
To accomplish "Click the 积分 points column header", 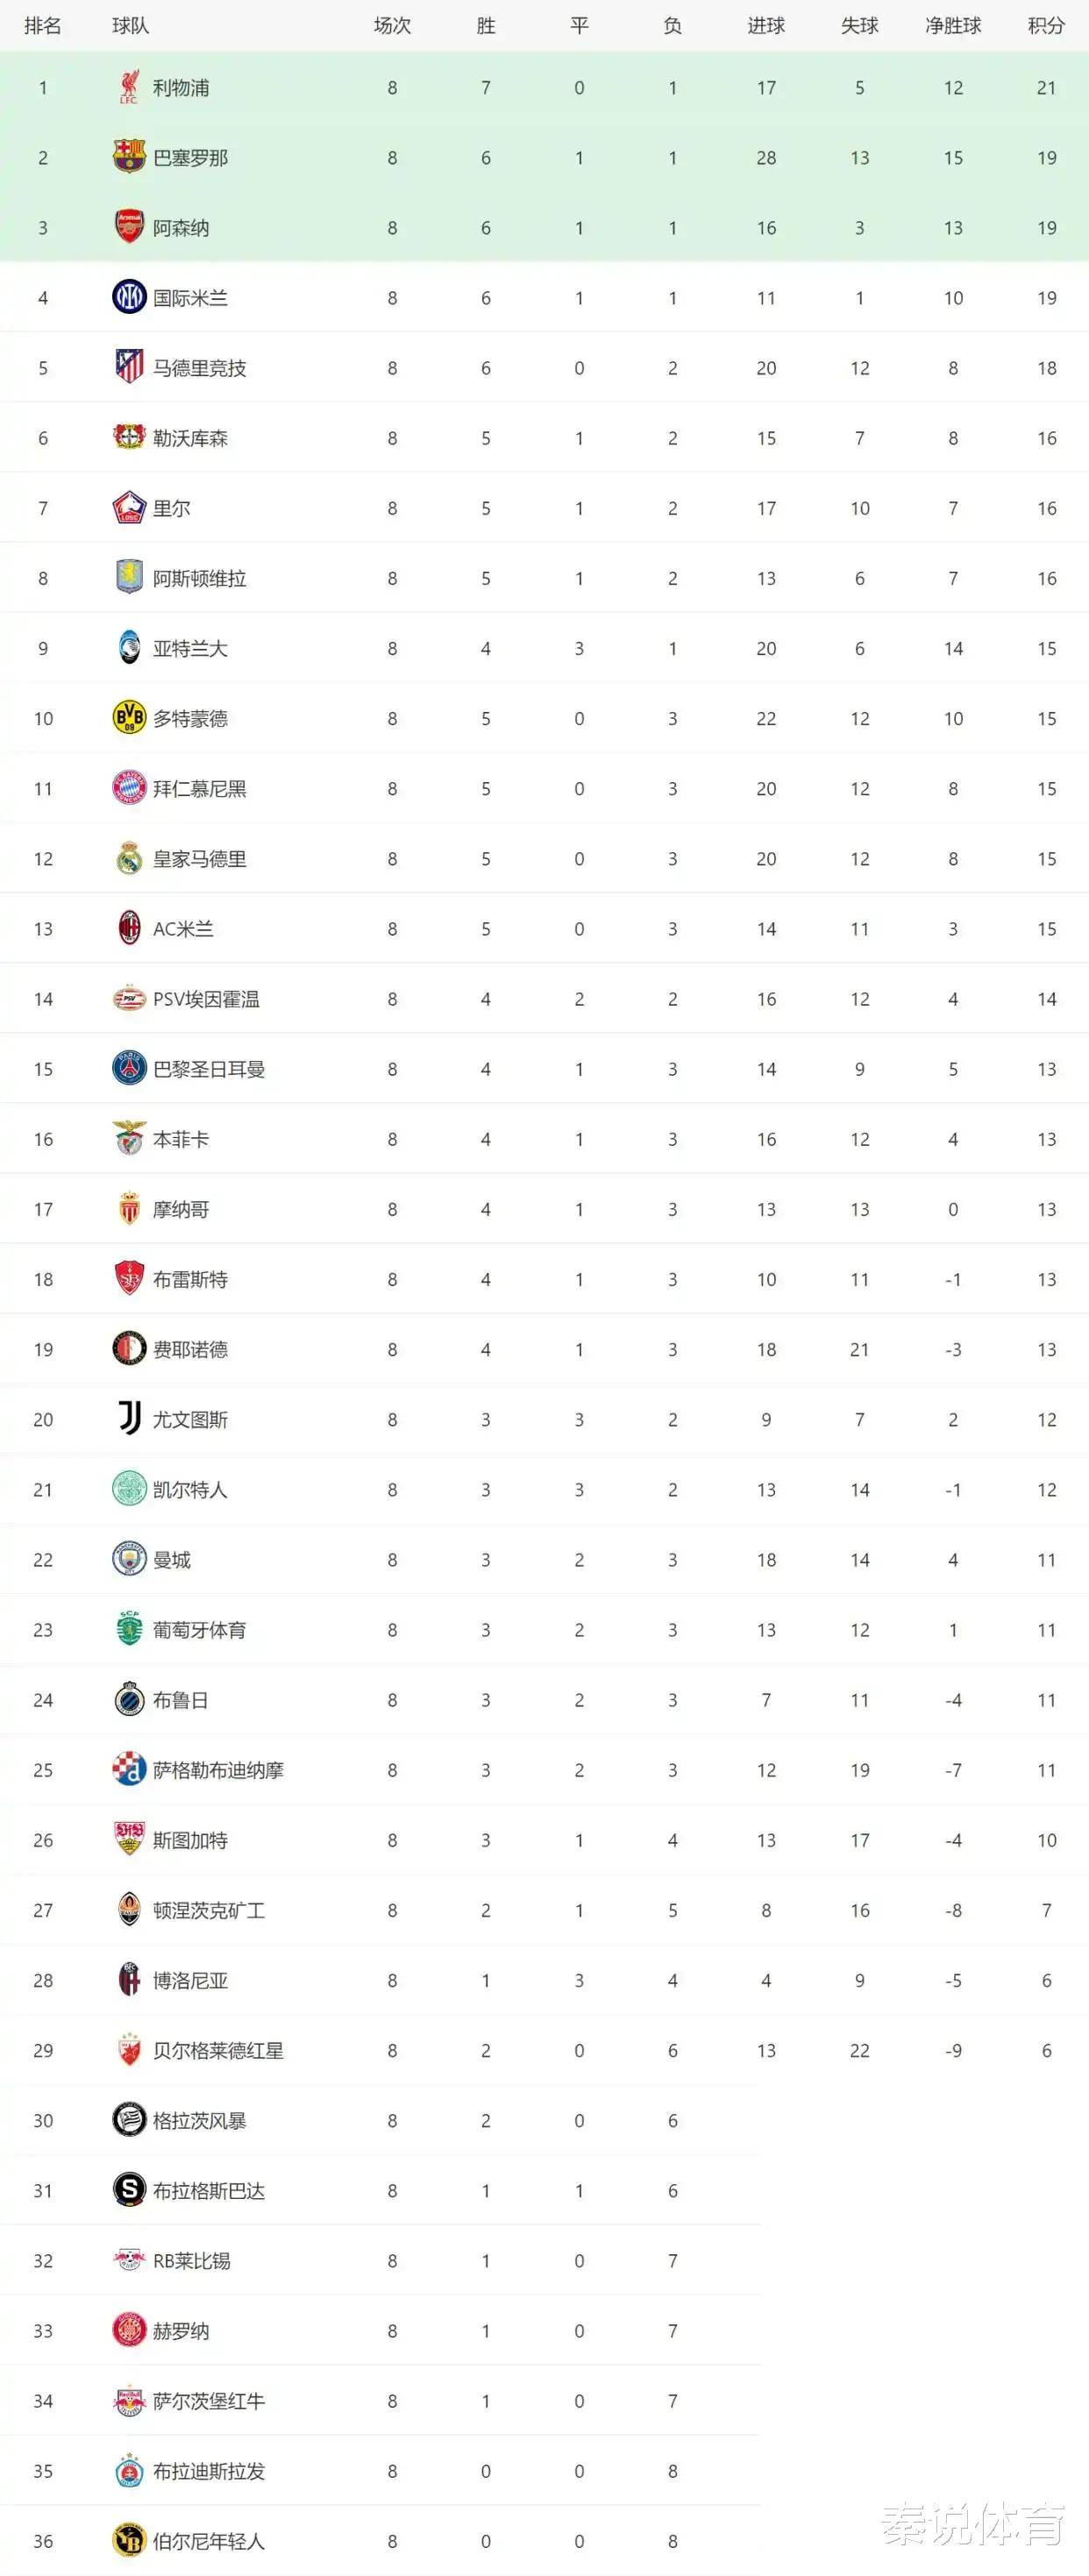I will point(1046,26).
